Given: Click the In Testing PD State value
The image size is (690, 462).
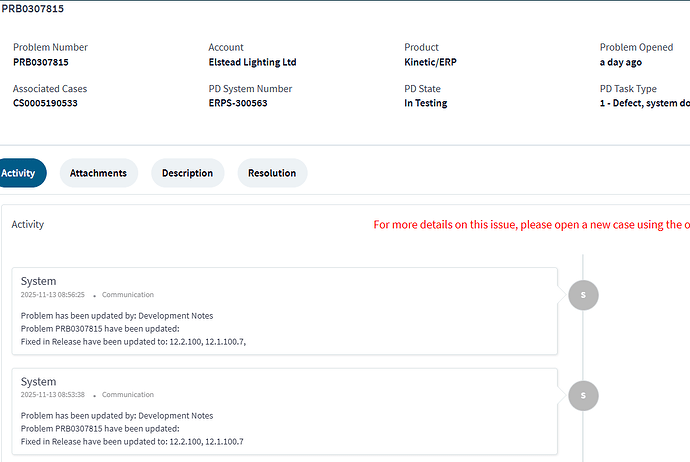Looking at the screenshot, I should (x=426, y=103).
